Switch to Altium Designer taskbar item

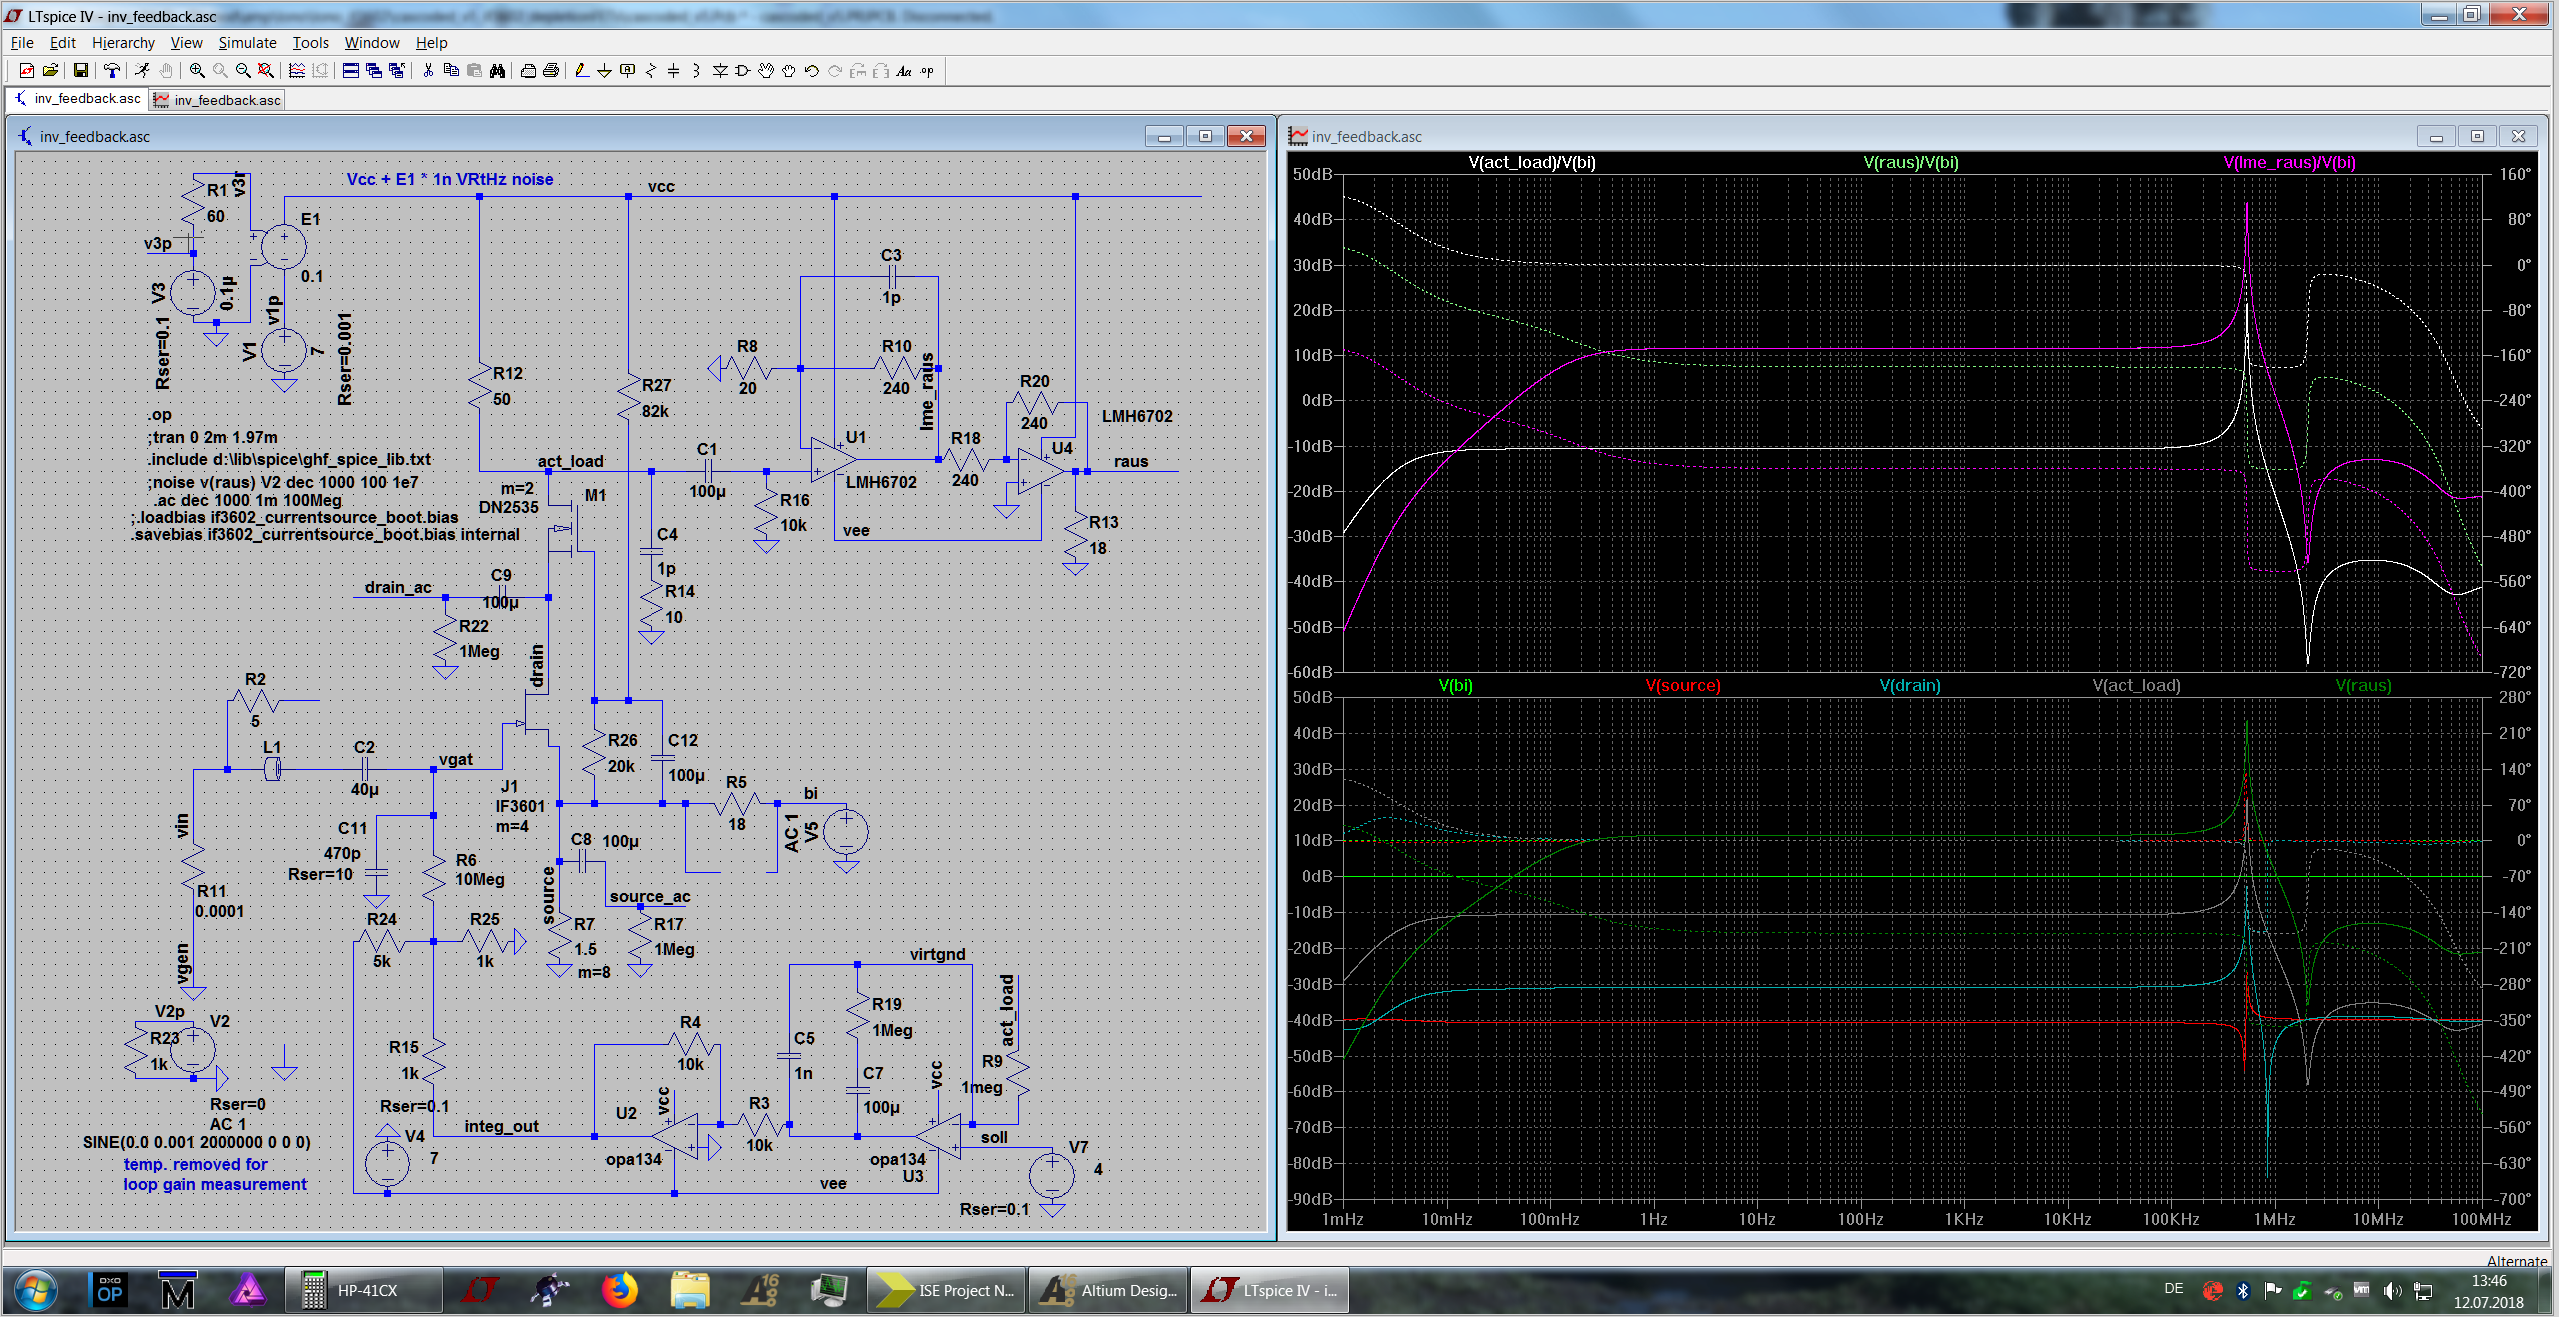coord(1109,1291)
